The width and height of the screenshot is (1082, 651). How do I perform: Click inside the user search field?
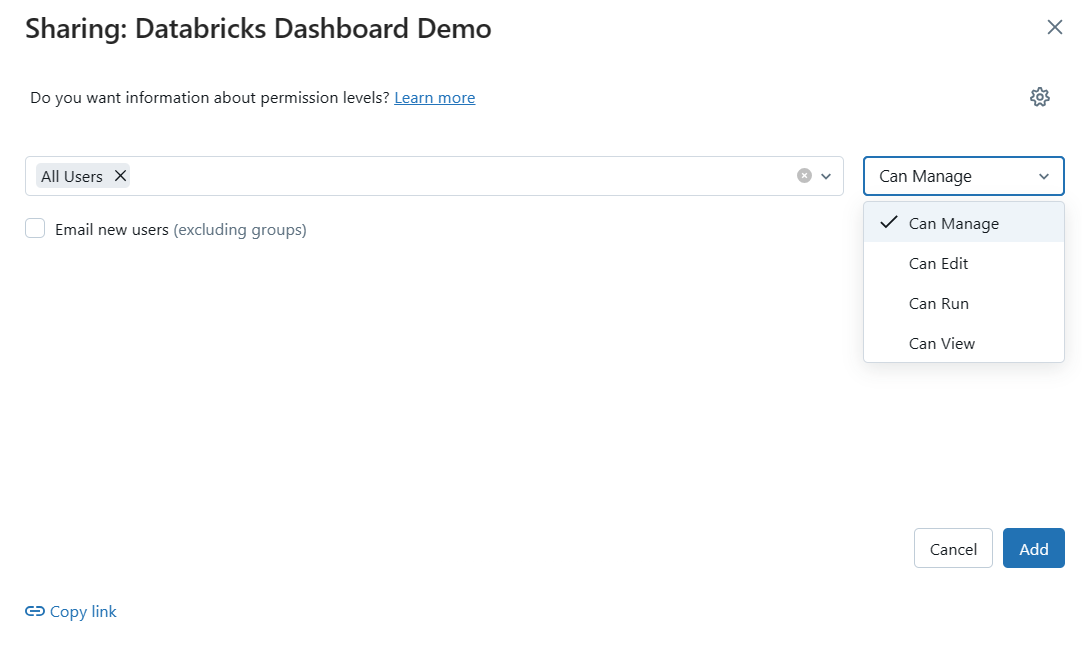tap(450, 175)
